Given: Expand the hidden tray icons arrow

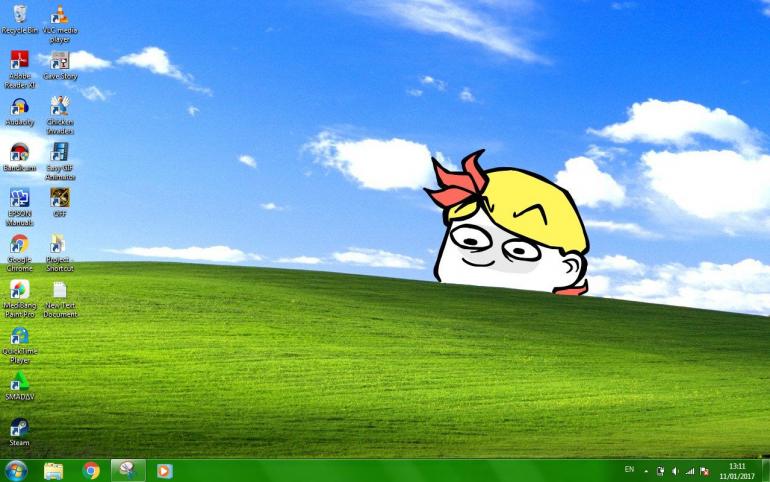Looking at the screenshot, I should pos(646,471).
